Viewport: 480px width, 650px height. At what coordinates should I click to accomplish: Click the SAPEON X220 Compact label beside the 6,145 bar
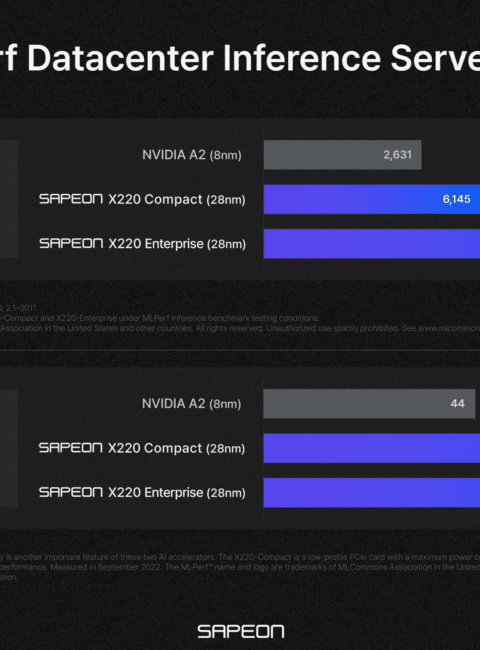click(x=142, y=199)
